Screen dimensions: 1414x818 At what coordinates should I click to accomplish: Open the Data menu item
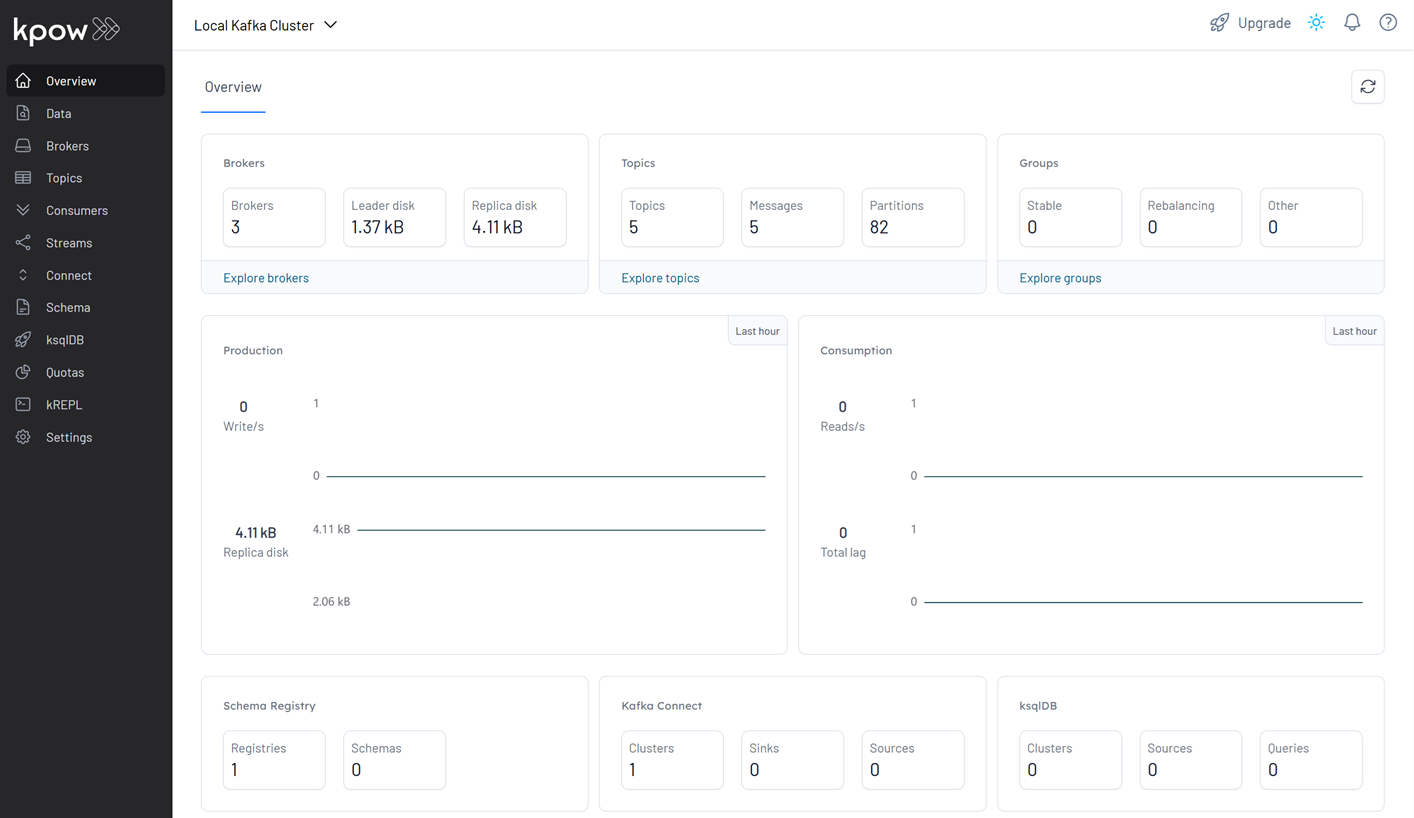[x=86, y=113]
